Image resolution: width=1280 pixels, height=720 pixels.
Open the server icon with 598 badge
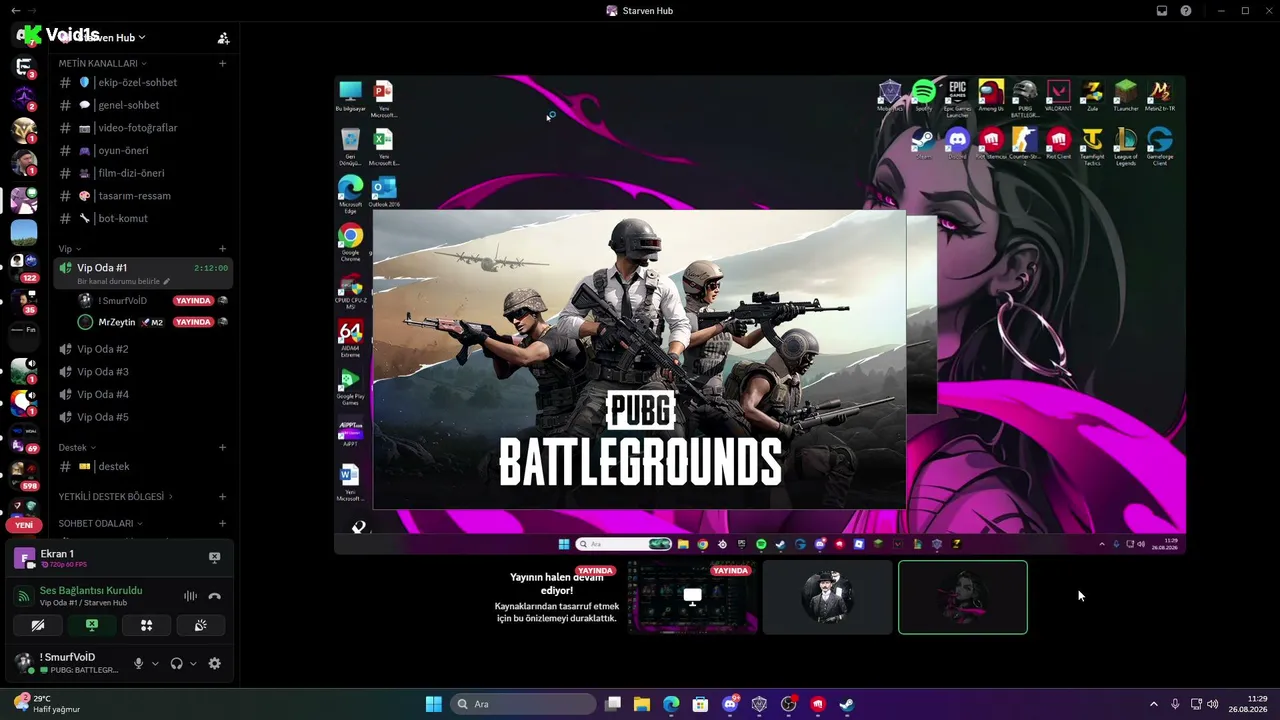[24, 473]
